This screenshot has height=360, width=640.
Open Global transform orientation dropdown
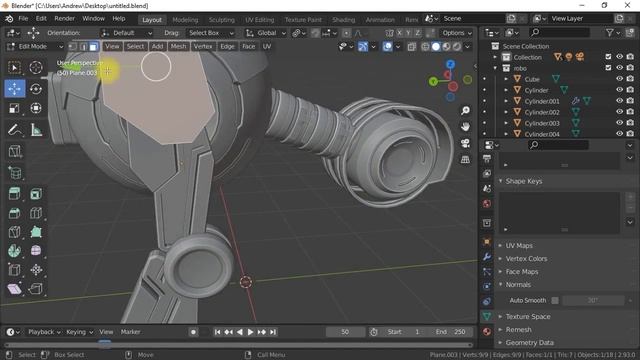coord(266,33)
